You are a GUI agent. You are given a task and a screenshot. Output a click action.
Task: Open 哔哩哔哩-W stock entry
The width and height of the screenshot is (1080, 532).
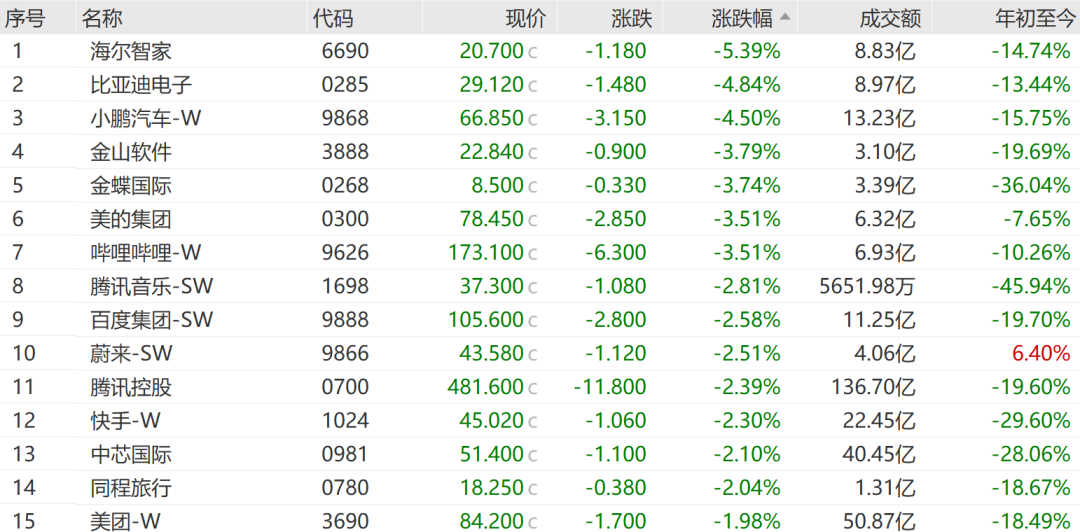click(x=145, y=253)
